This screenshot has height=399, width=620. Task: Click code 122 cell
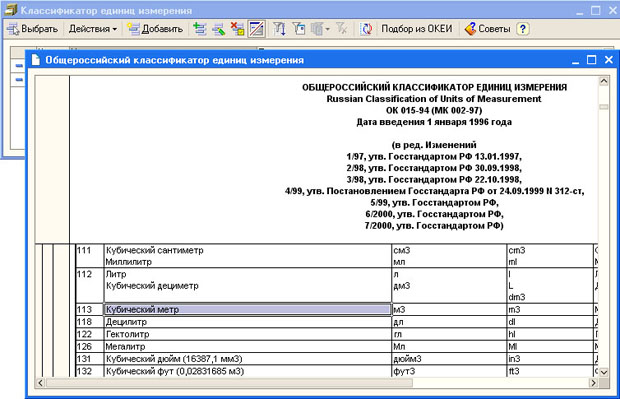[x=90, y=334]
